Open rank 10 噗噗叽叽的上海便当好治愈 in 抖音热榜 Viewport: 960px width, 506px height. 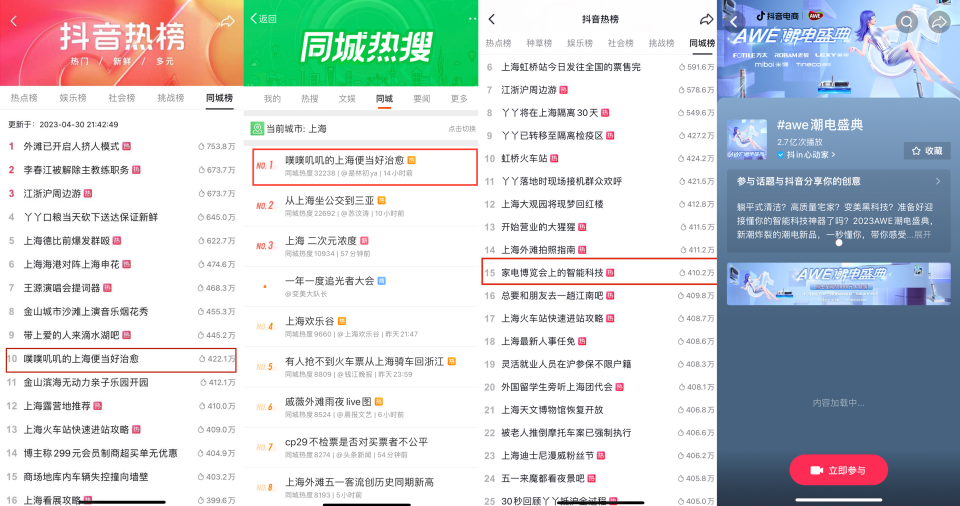(121, 359)
